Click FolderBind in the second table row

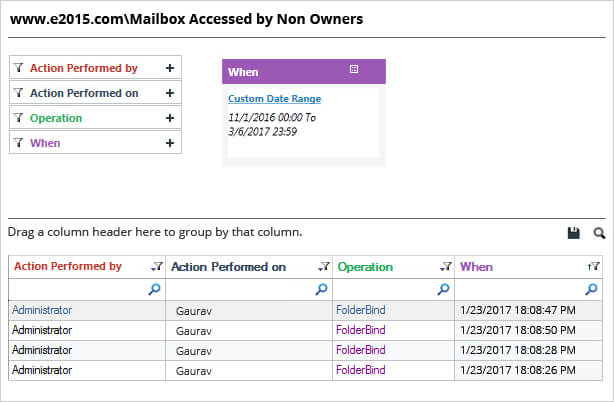(x=361, y=330)
